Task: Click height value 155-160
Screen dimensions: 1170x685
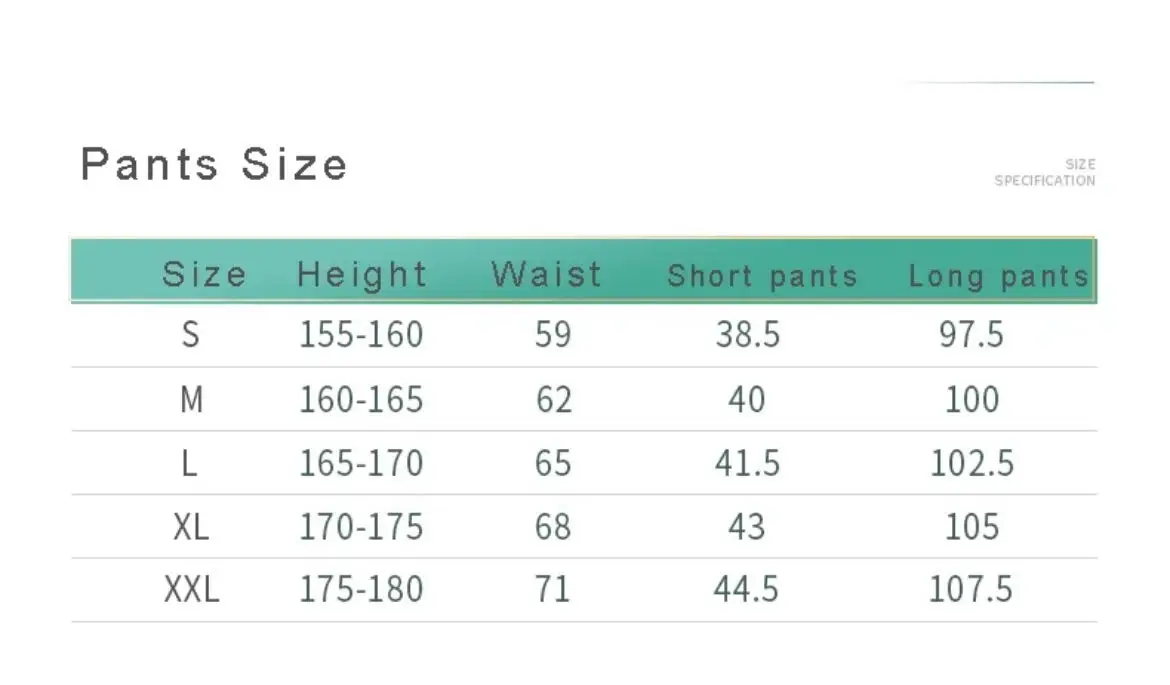Action: point(361,334)
